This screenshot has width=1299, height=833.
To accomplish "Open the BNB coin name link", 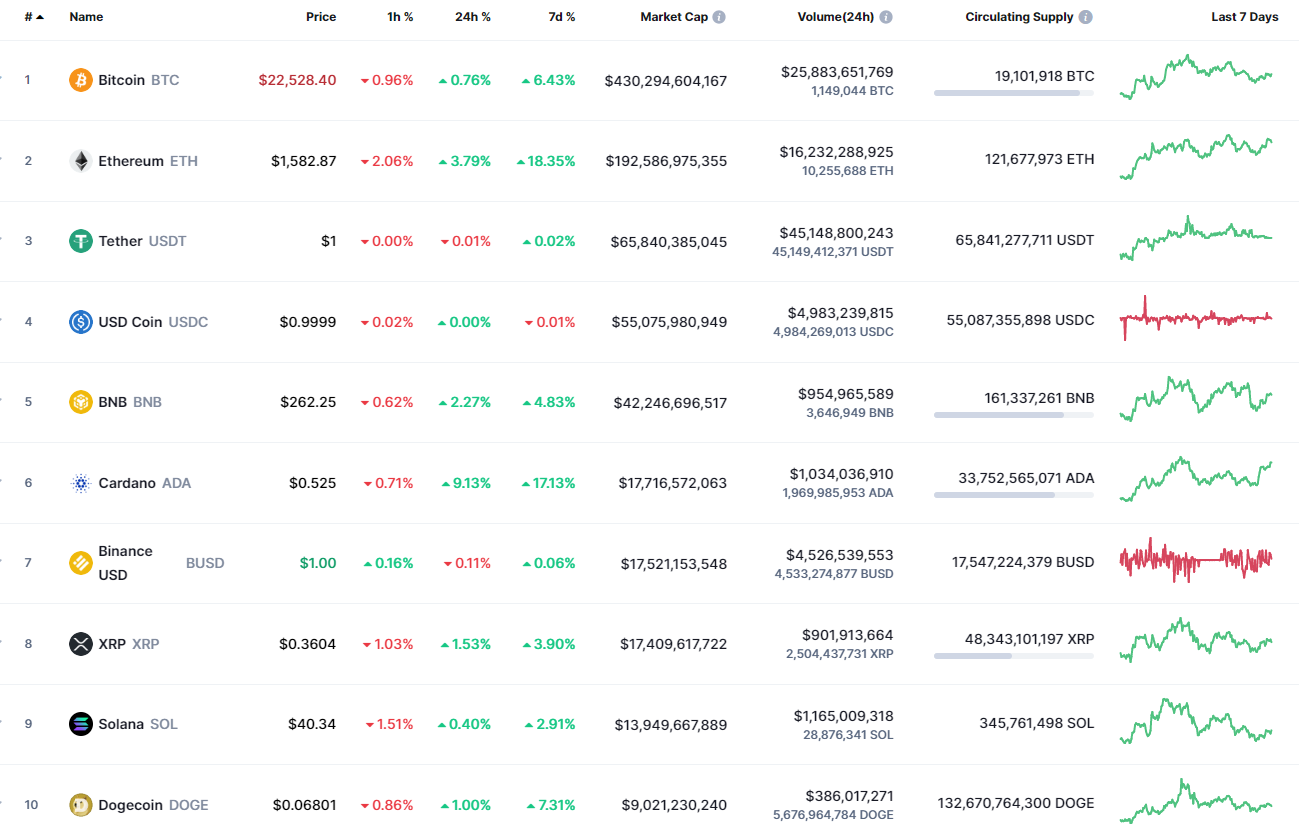I will point(112,402).
